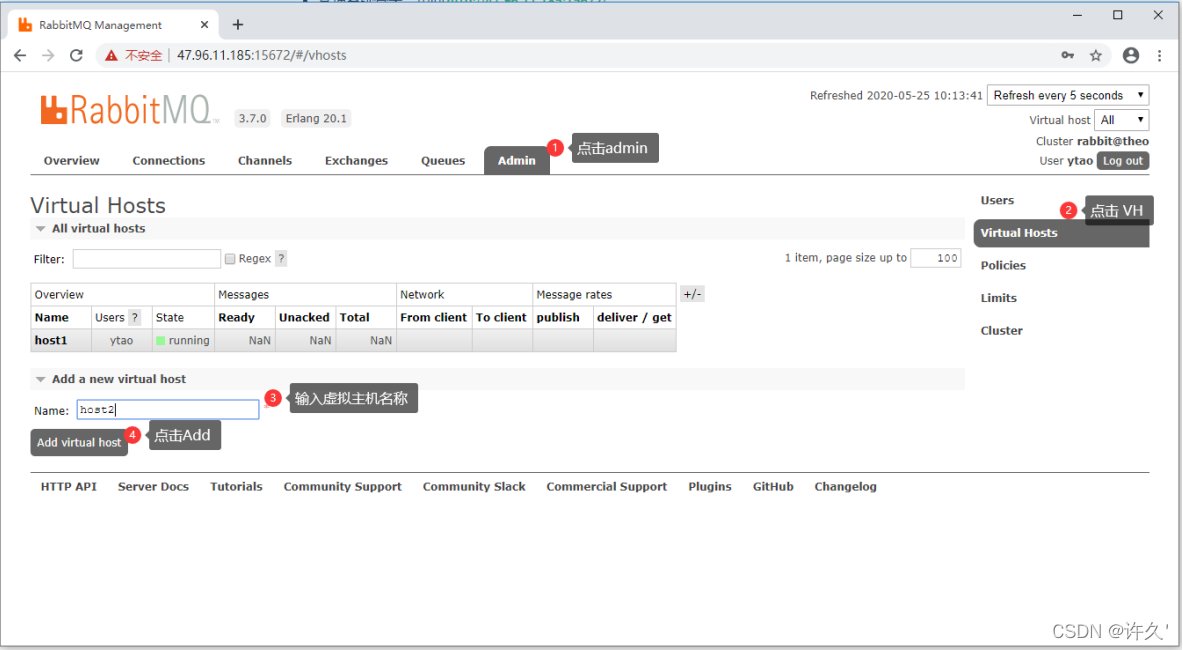Screen dimensions: 1183x650
Task: Go to the Channels tab
Action: (265, 161)
